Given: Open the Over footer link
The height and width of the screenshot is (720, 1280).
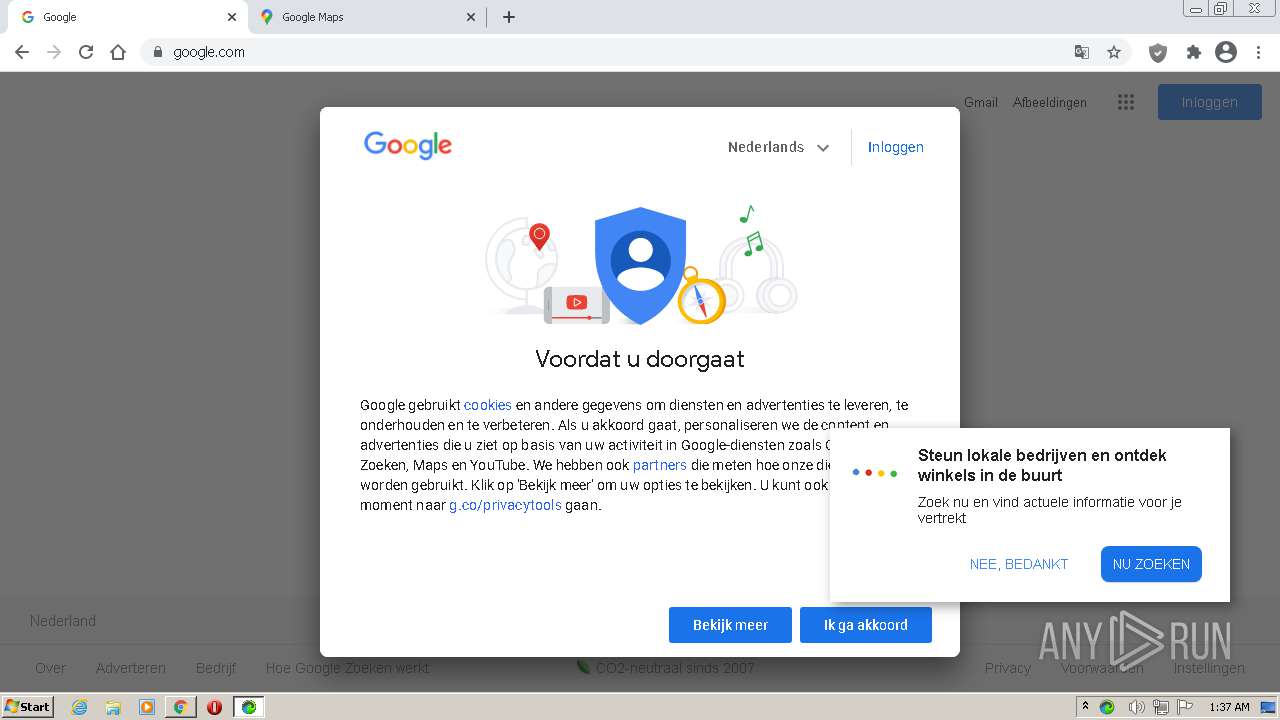Looking at the screenshot, I should pyautogui.click(x=50, y=668).
